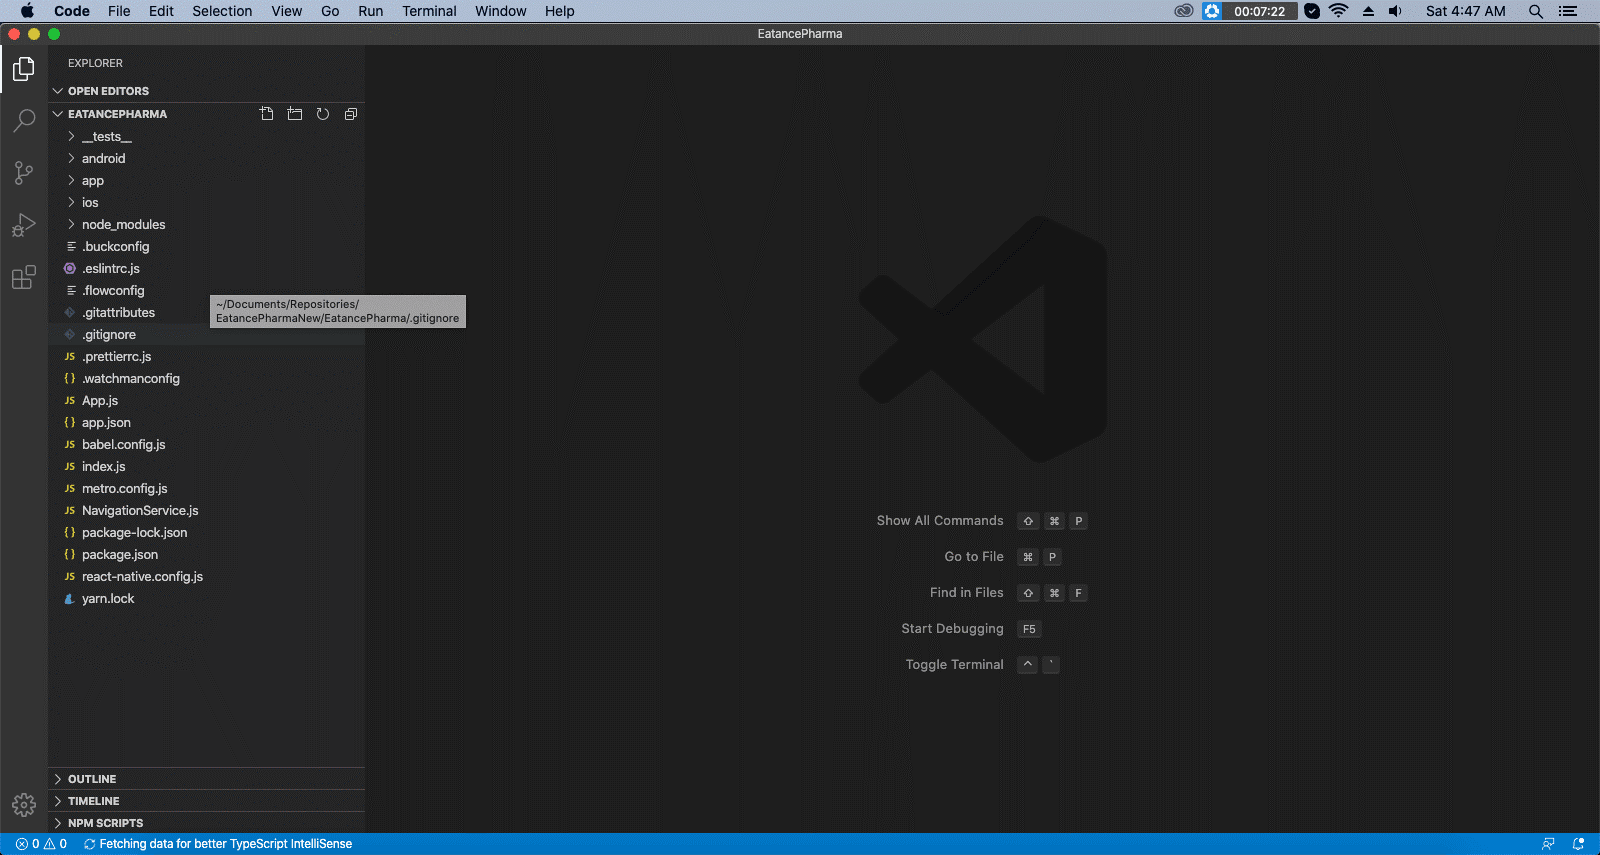Open the Run and Debug view
The image size is (1600, 855).
[24, 225]
